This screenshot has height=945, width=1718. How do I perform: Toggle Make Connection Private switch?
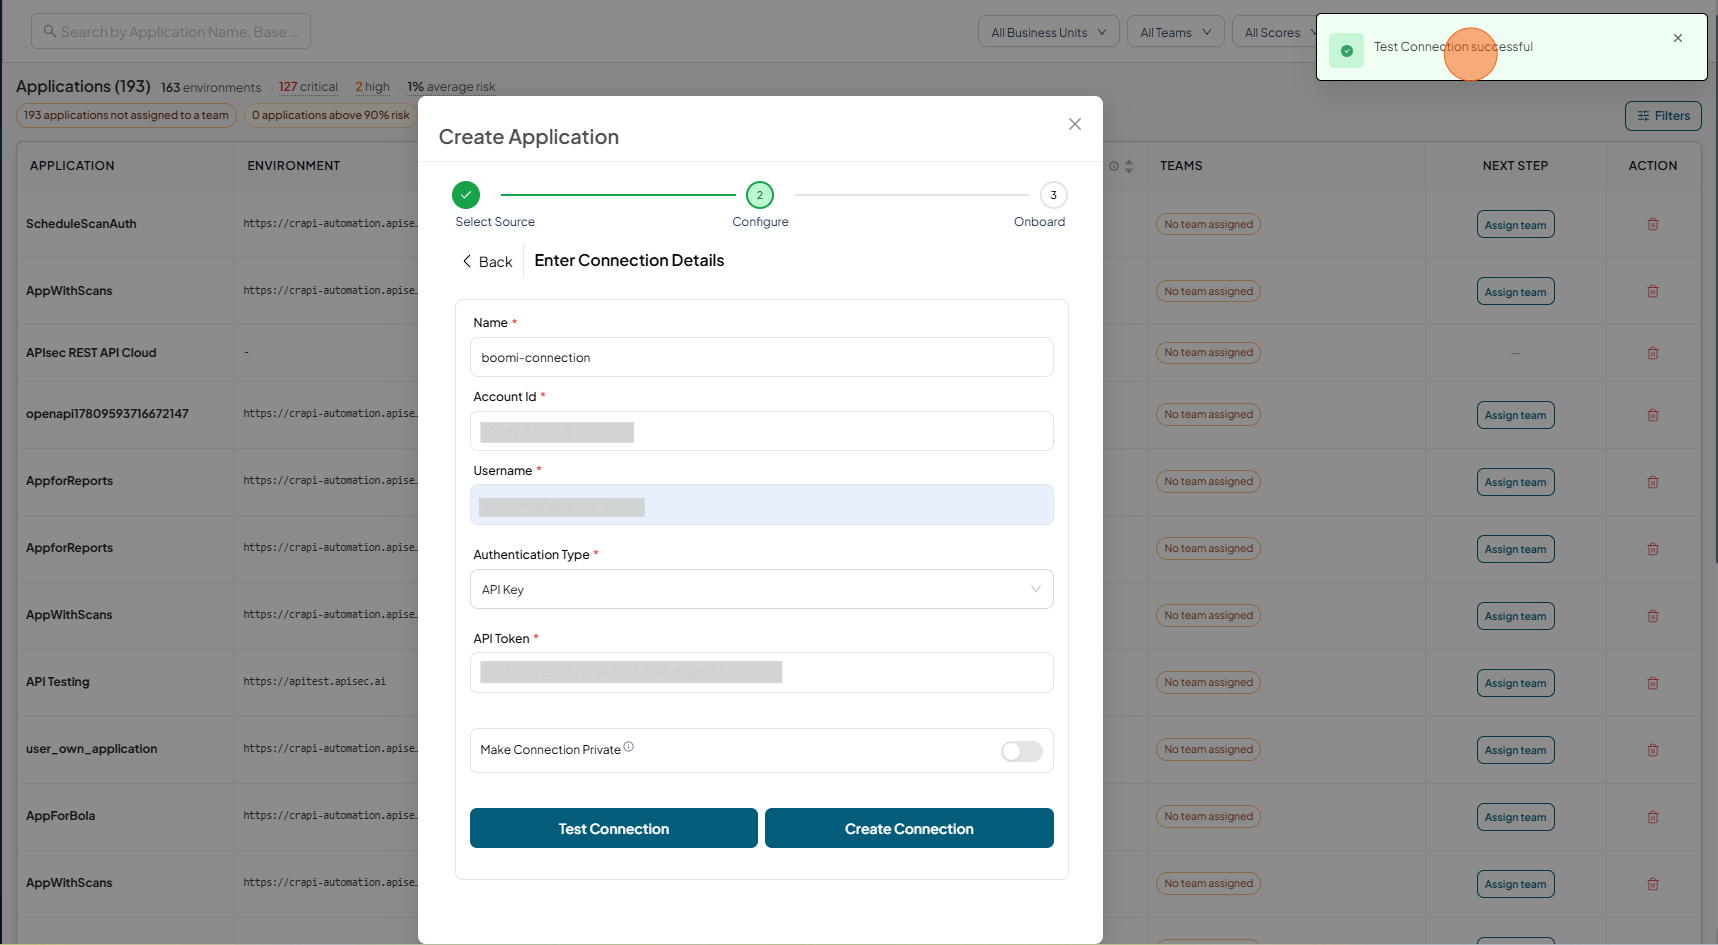pos(1022,751)
